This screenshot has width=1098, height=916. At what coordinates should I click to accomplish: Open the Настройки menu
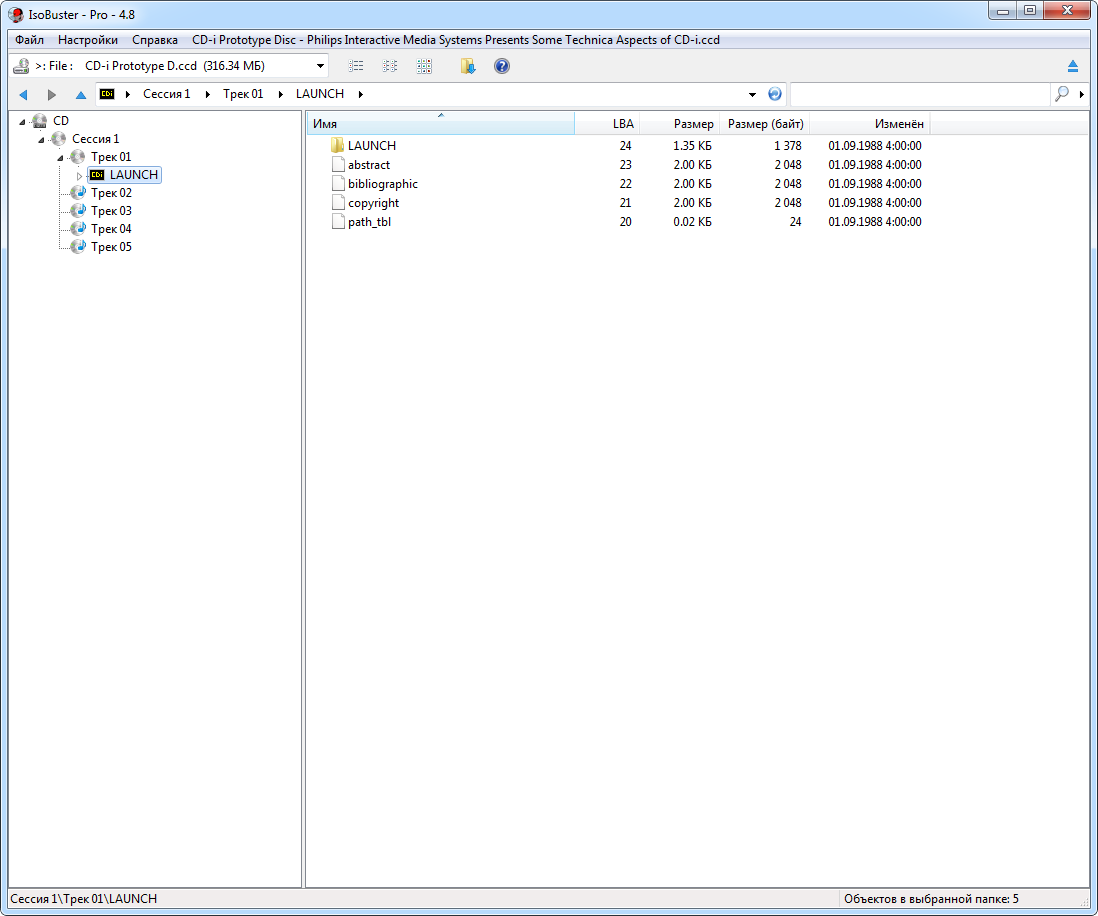tap(88, 40)
